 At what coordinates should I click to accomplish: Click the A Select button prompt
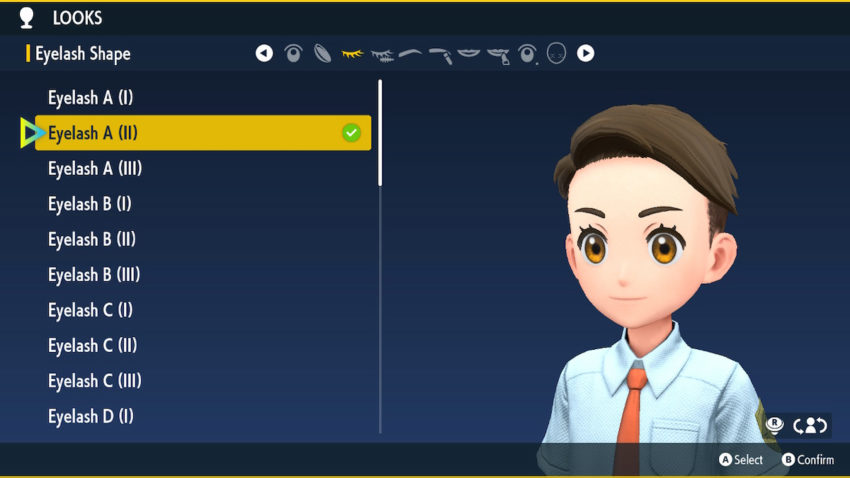click(x=741, y=460)
